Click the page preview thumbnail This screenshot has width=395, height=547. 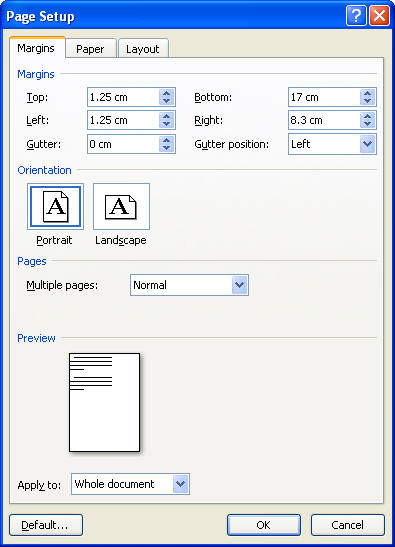(105, 402)
